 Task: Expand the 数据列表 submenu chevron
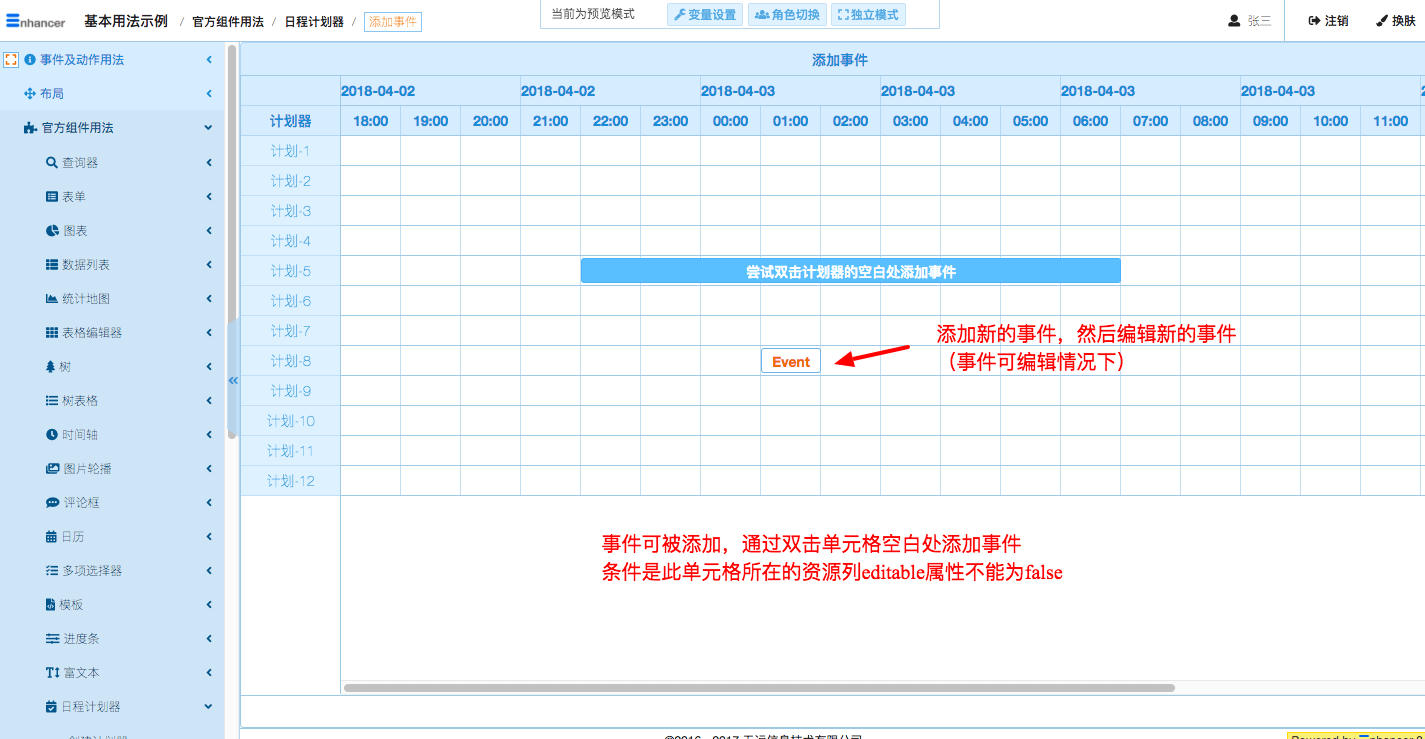point(209,265)
